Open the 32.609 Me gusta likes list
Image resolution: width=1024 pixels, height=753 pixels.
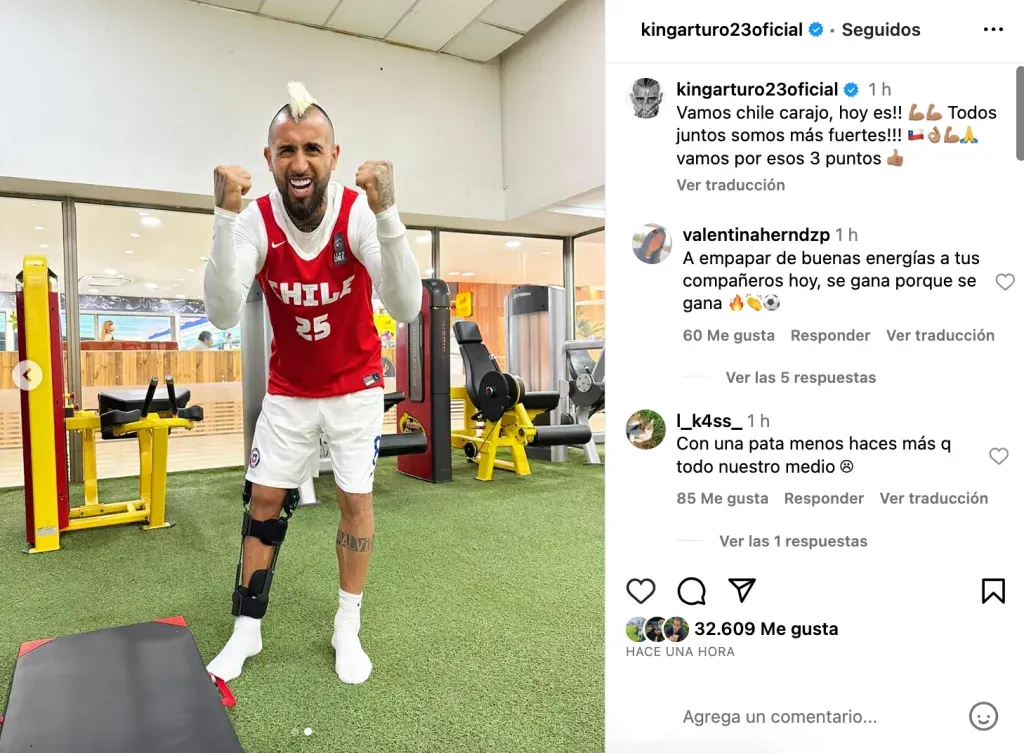click(x=766, y=629)
